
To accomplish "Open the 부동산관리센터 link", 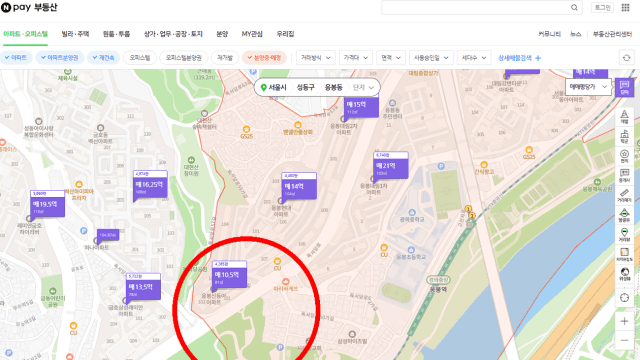I will 612,34.
